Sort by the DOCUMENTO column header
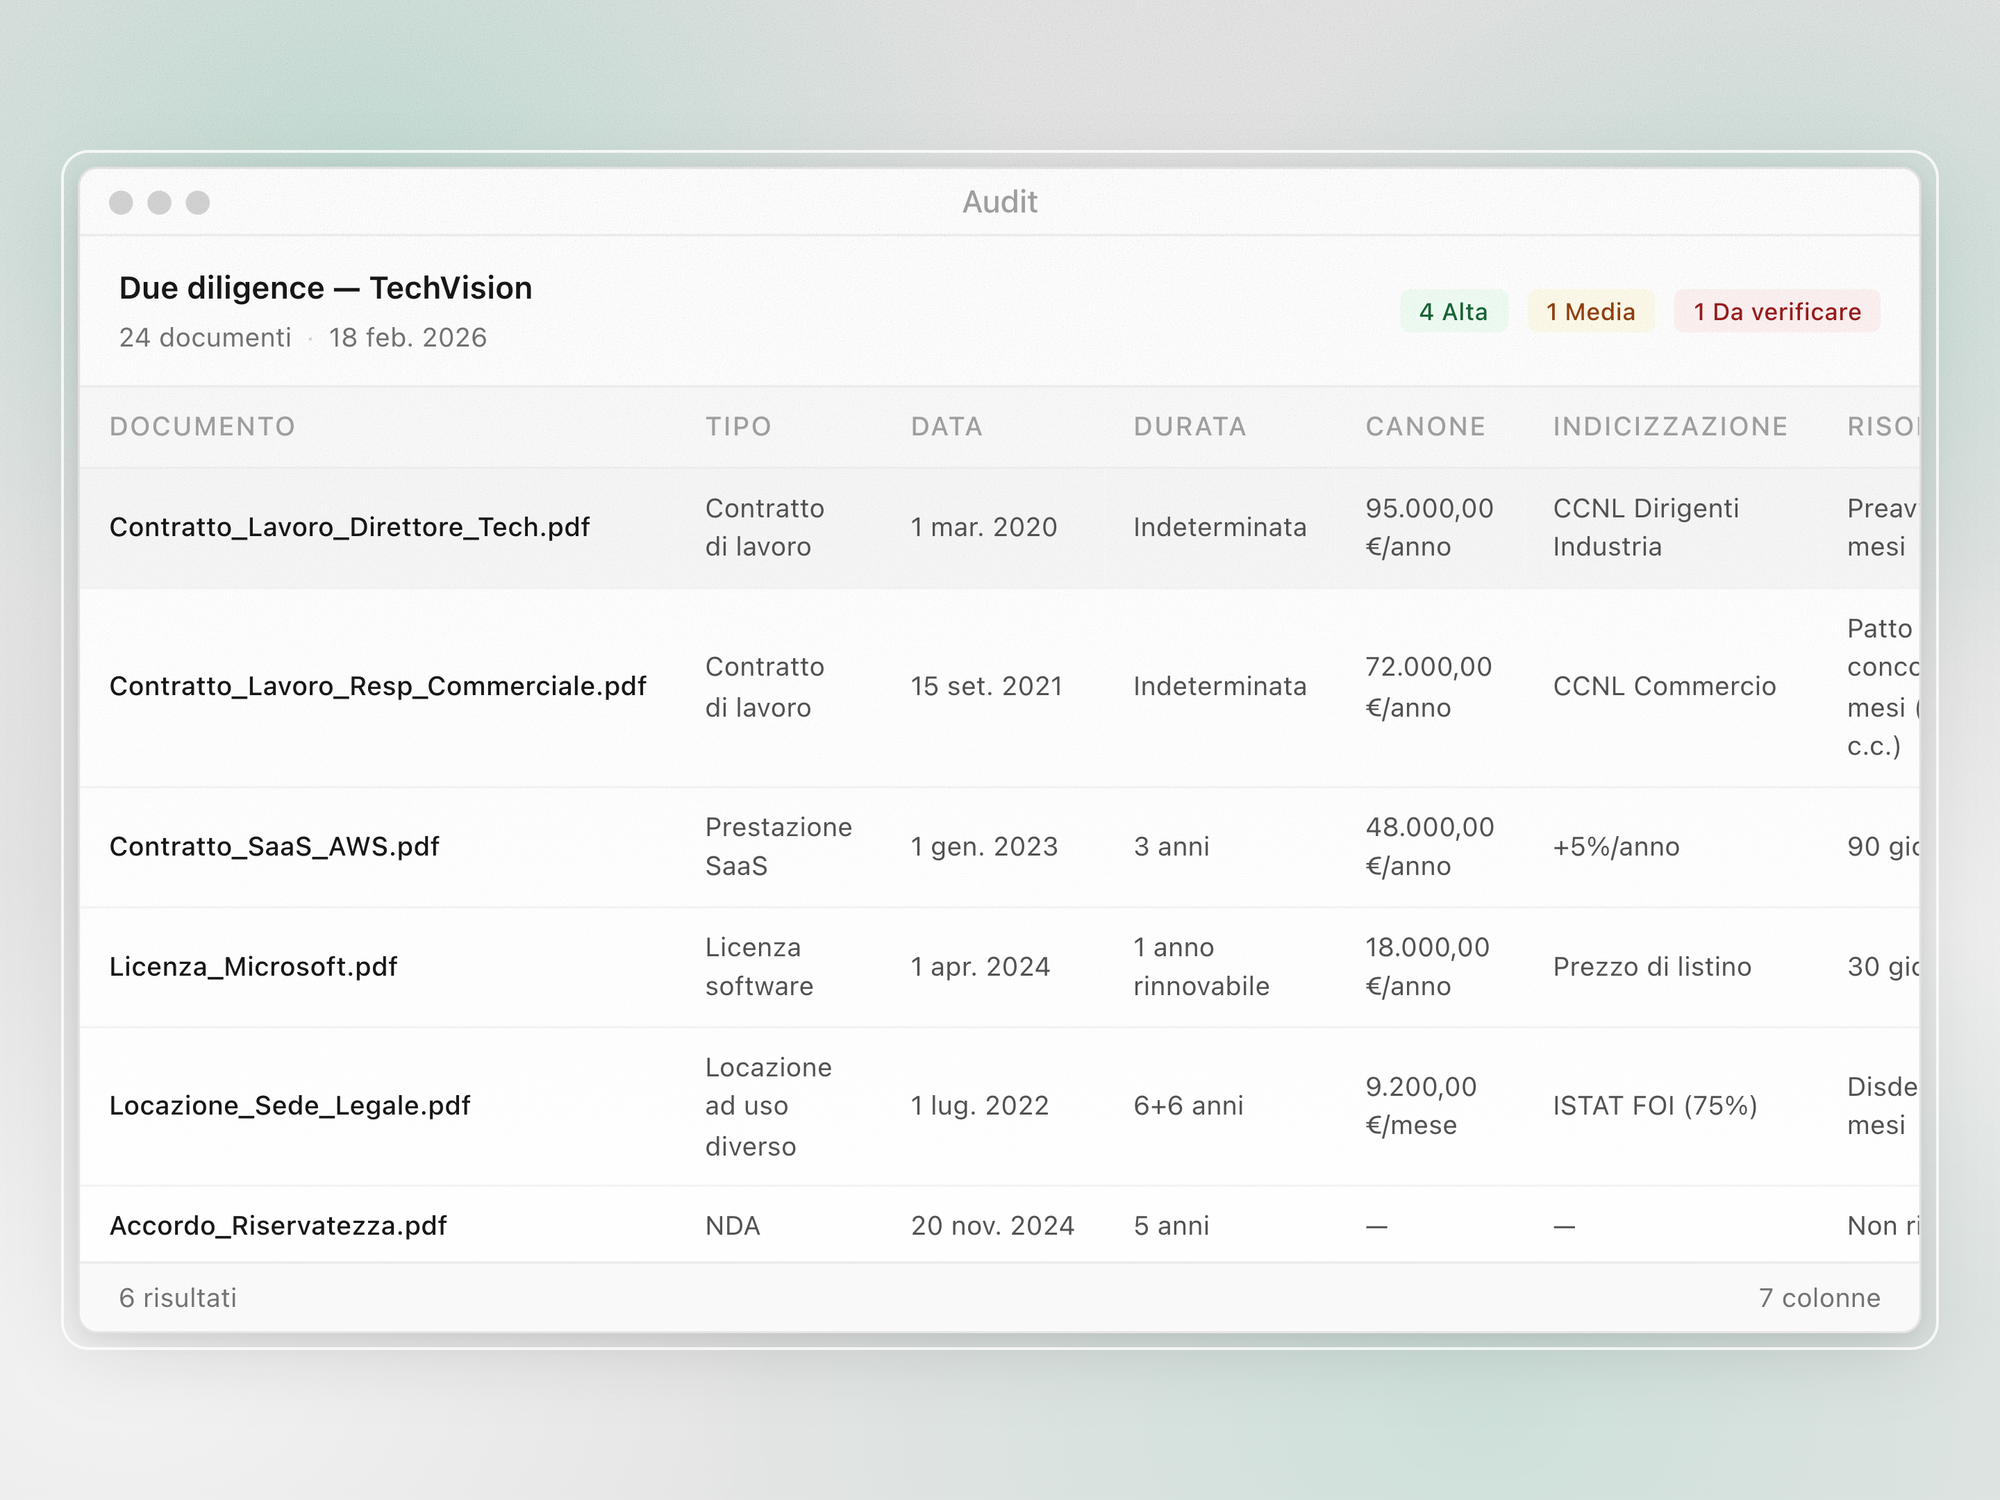The image size is (2000, 1500). pyautogui.click(x=202, y=426)
